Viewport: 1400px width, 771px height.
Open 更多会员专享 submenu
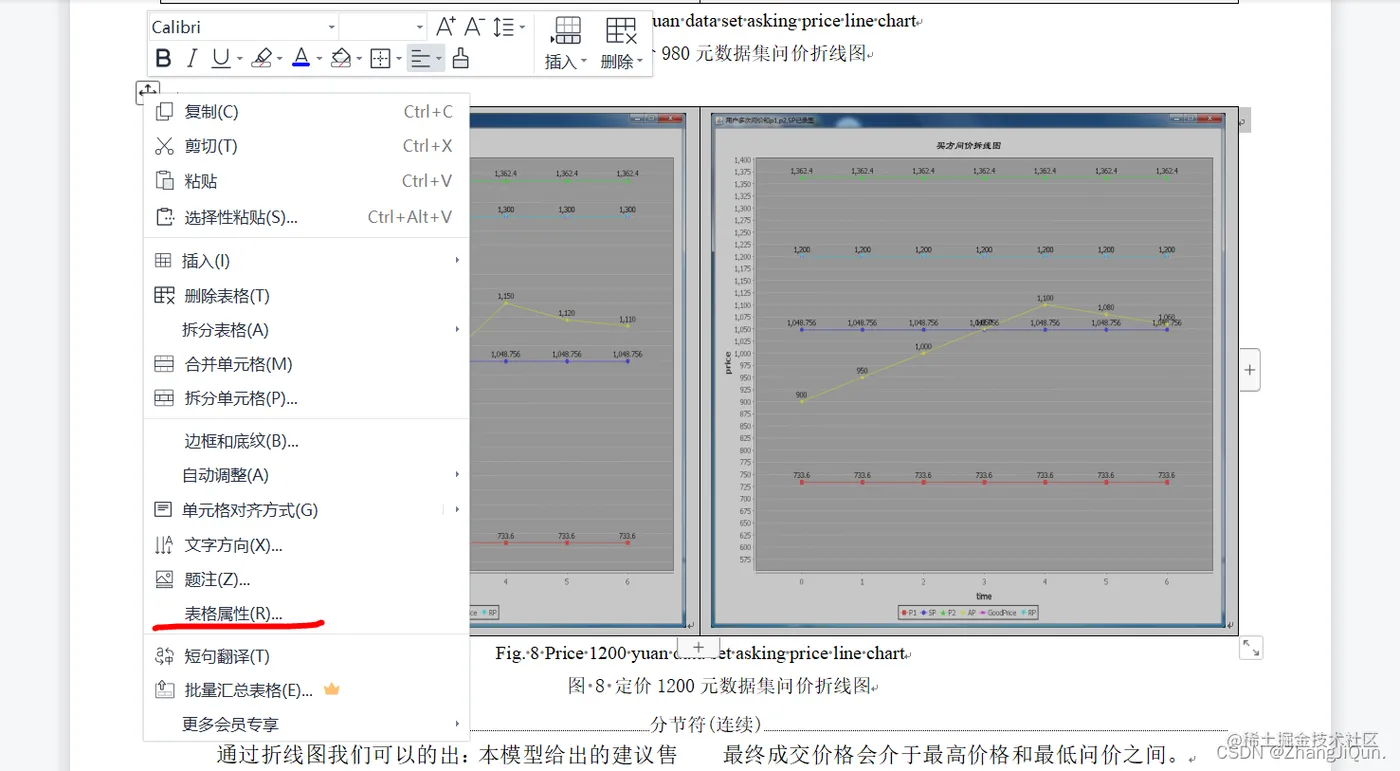pyautogui.click(x=306, y=725)
